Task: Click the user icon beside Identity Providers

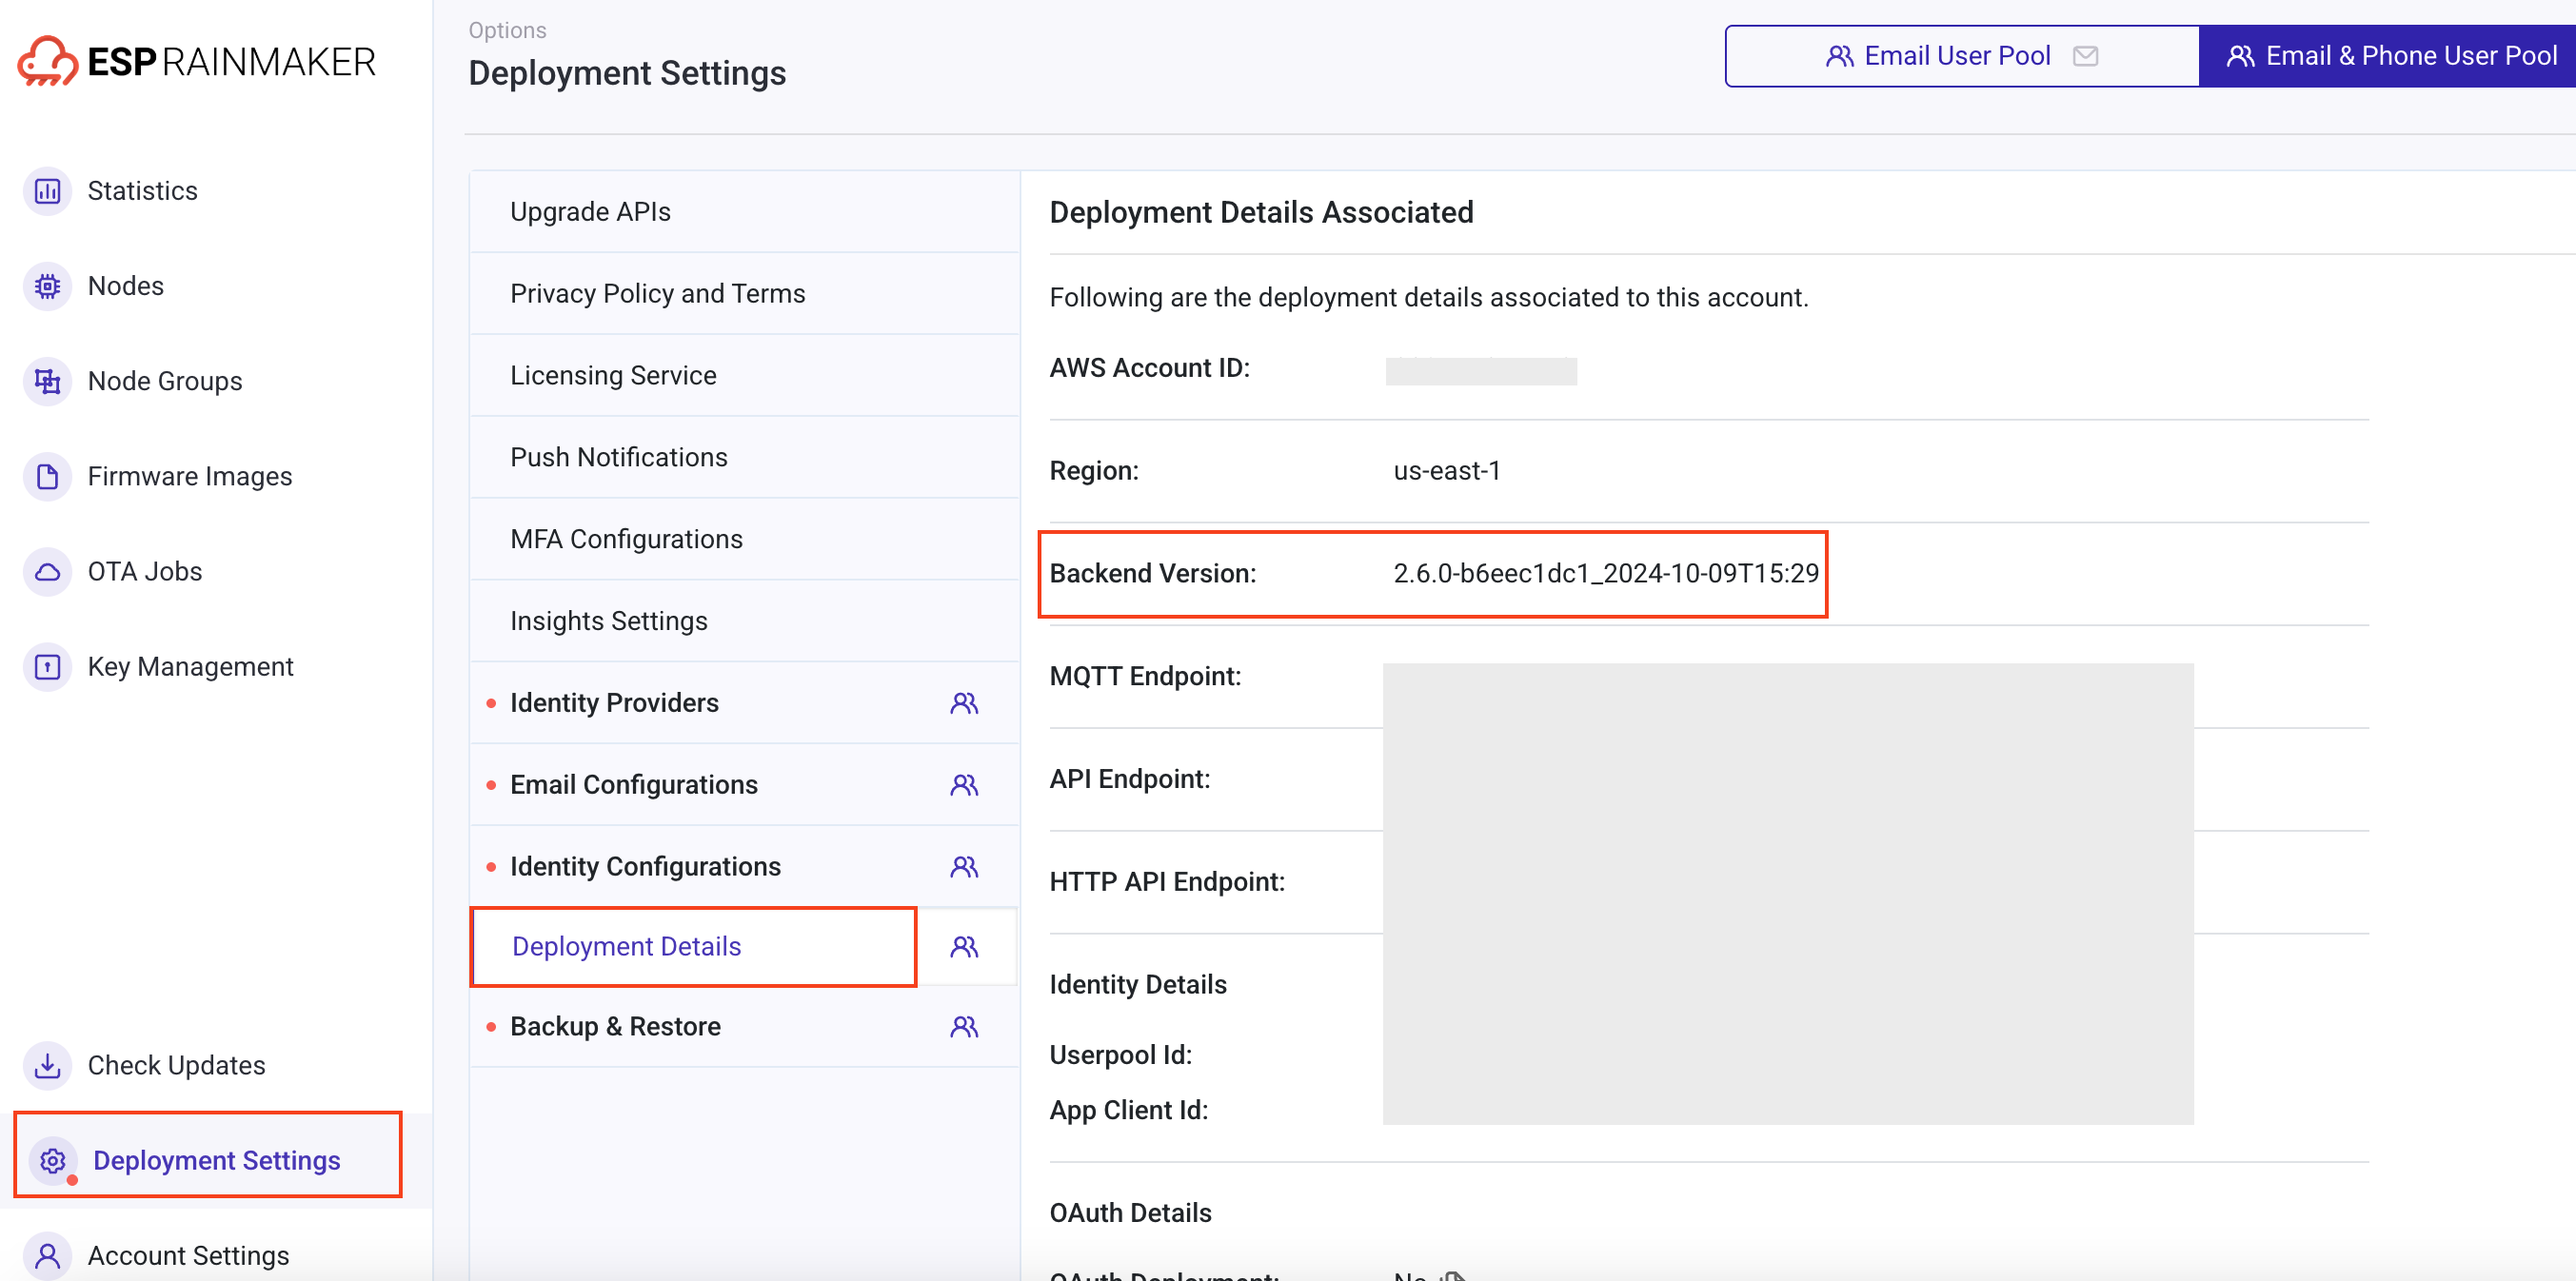Action: [963, 703]
